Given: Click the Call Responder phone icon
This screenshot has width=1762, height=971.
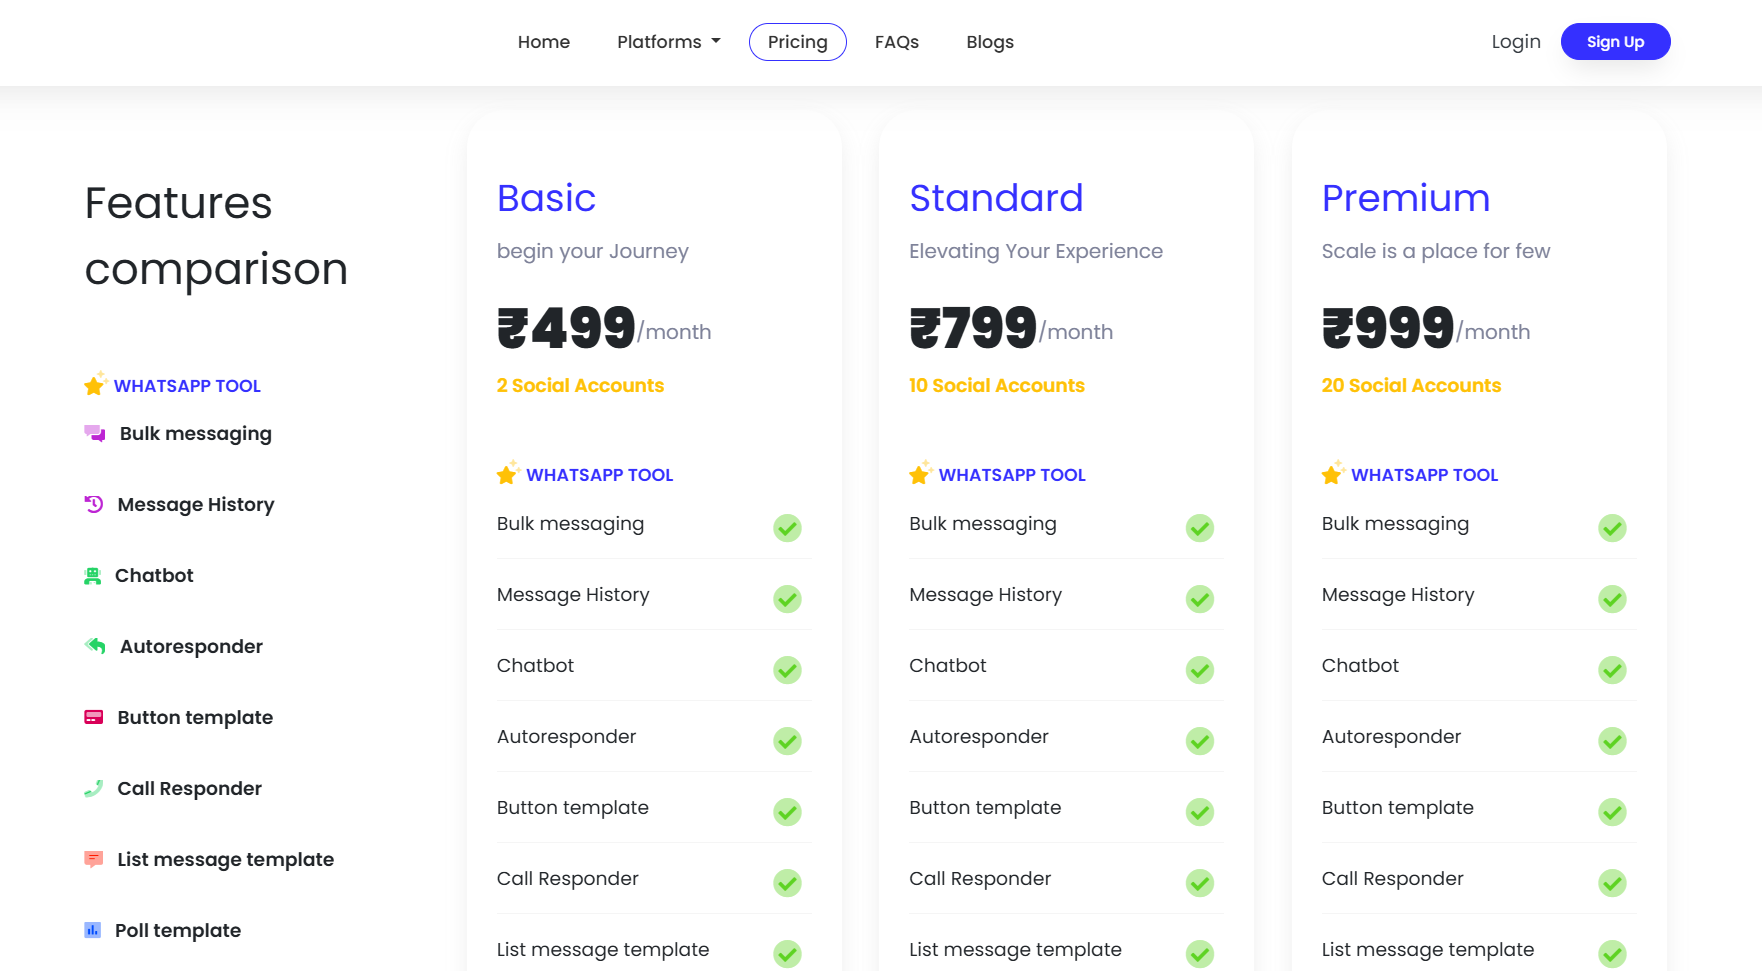Looking at the screenshot, I should pyautogui.click(x=94, y=788).
